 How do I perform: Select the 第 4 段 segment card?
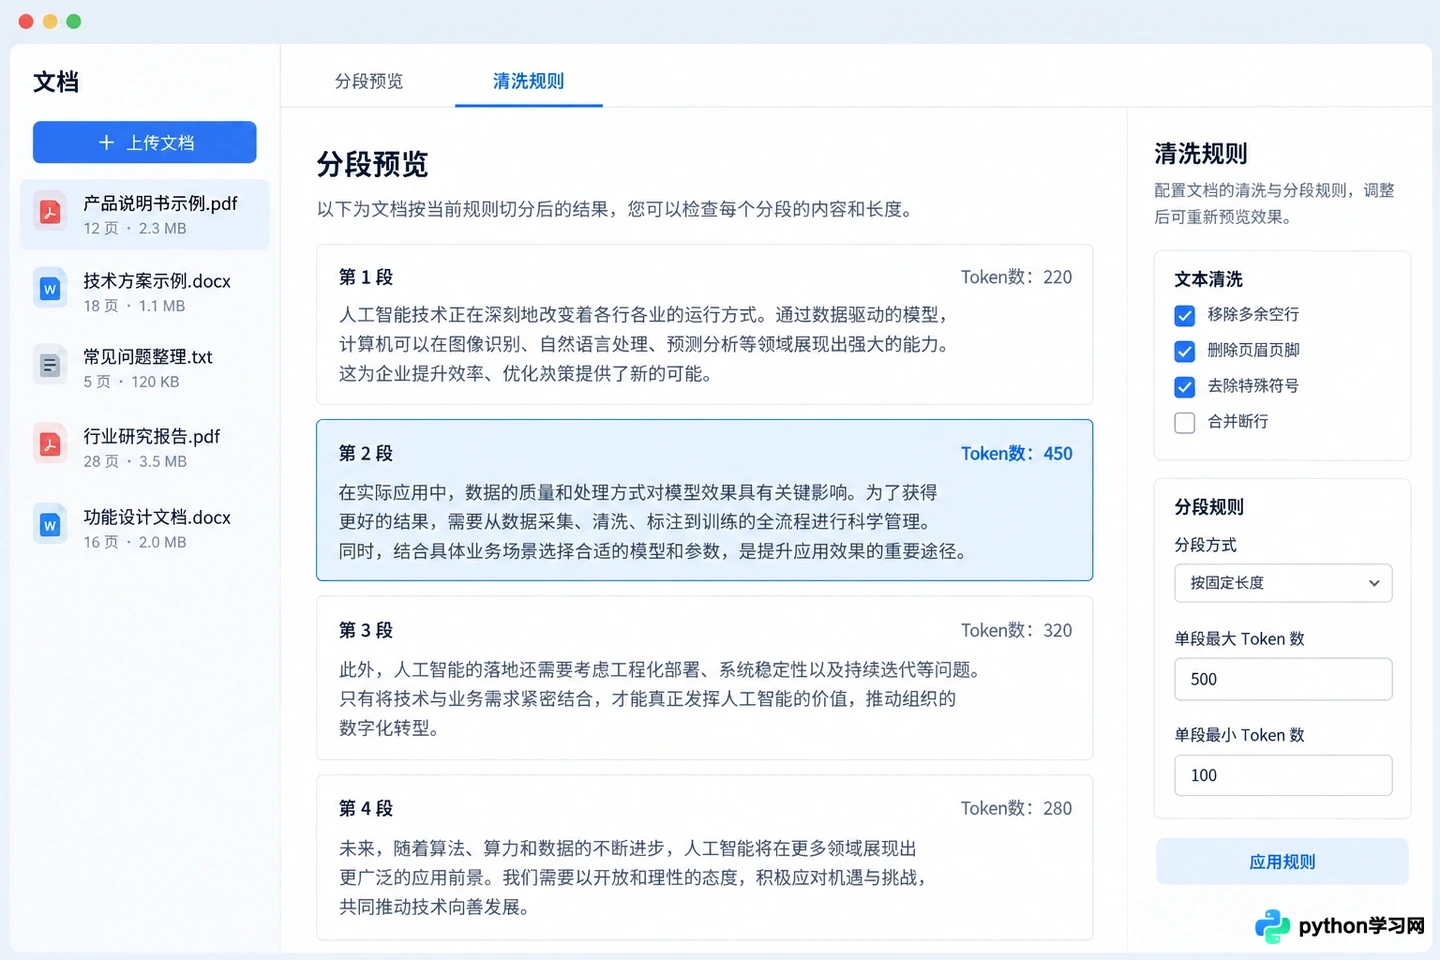[704, 857]
